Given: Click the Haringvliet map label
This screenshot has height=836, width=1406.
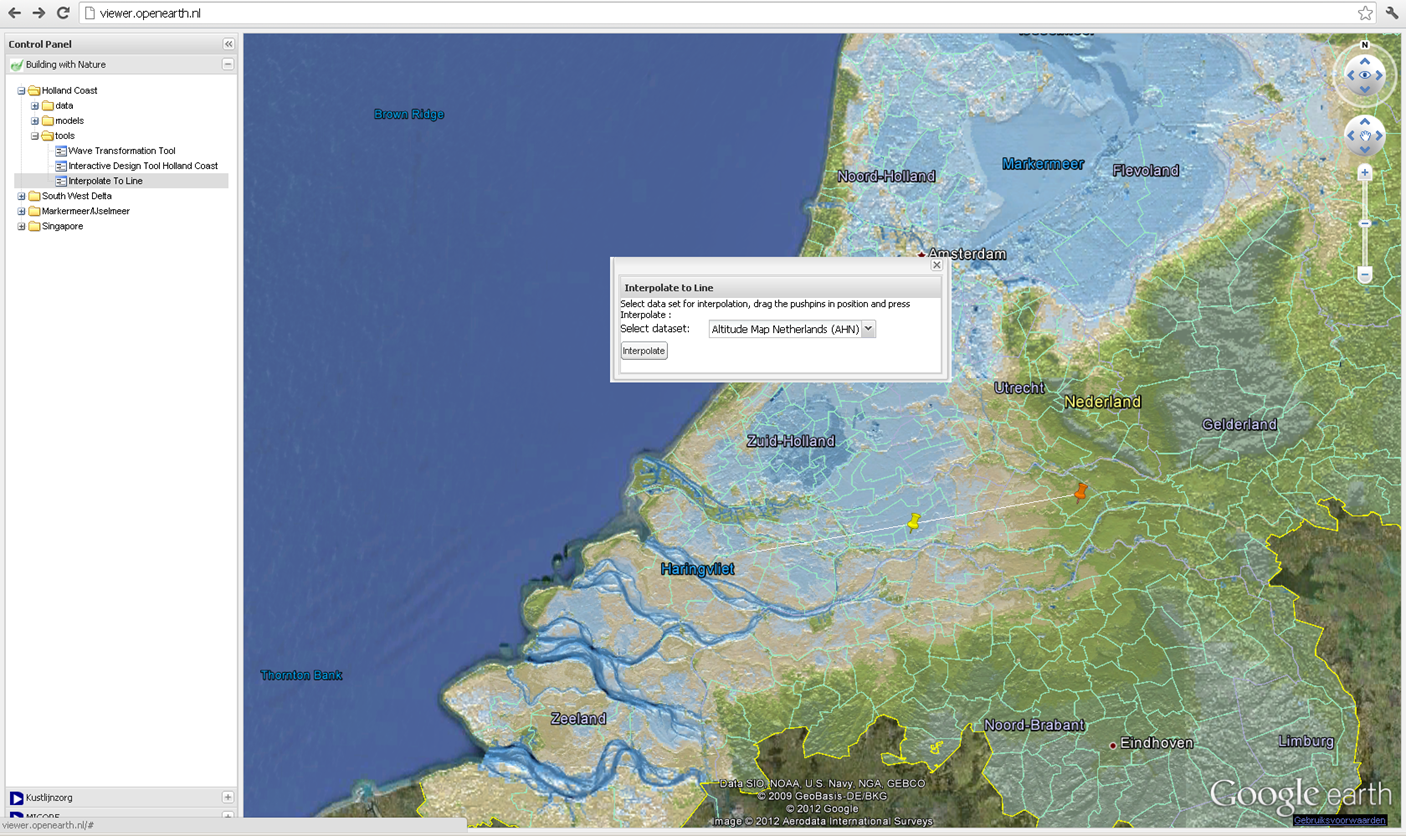Looking at the screenshot, I should [698, 569].
